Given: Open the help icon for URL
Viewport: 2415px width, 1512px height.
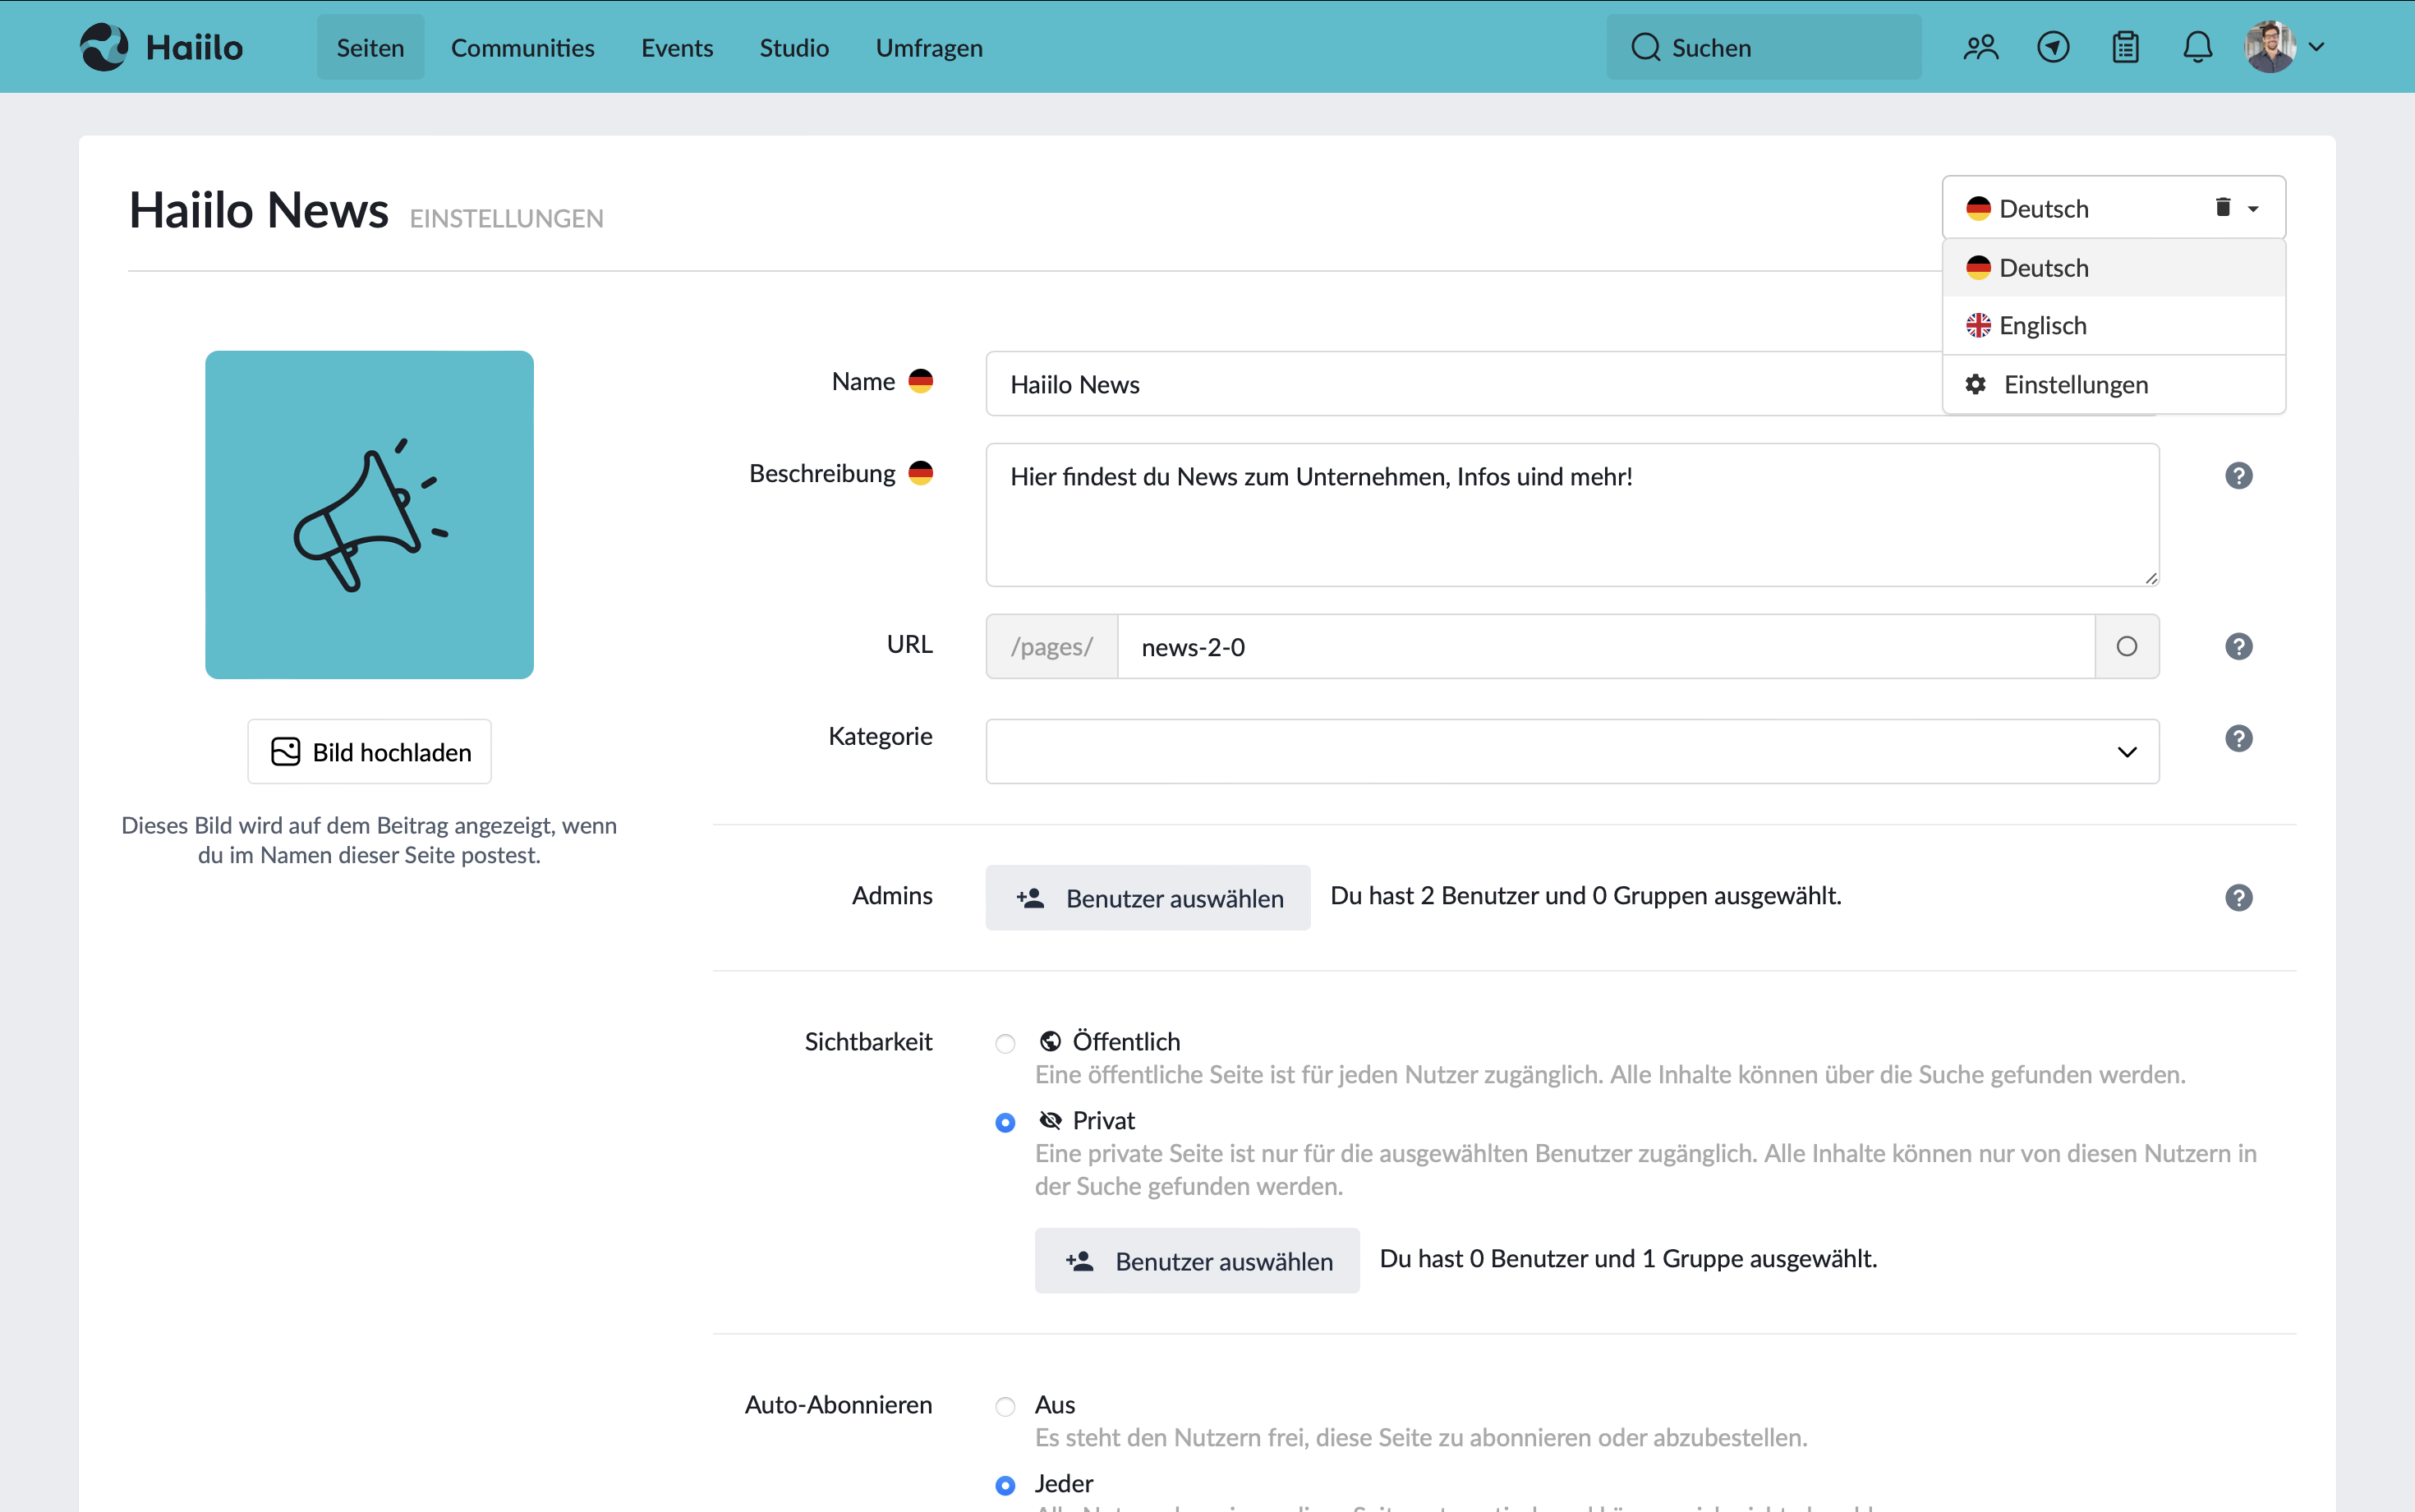Looking at the screenshot, I should click(x=2238, y=646).
